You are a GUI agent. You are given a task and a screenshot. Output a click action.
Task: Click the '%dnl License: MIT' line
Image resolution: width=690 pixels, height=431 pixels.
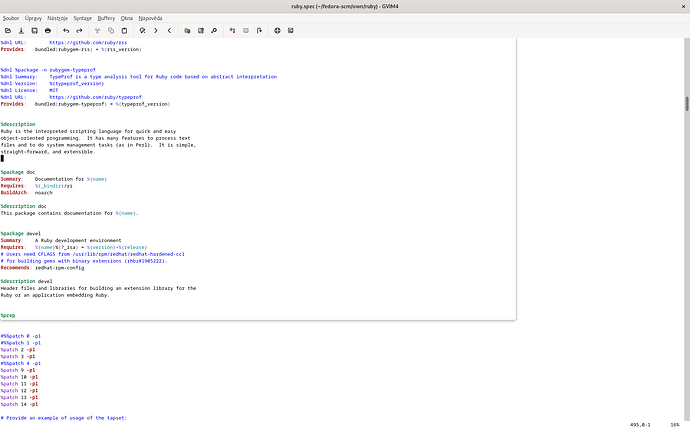tap(29, 90)
